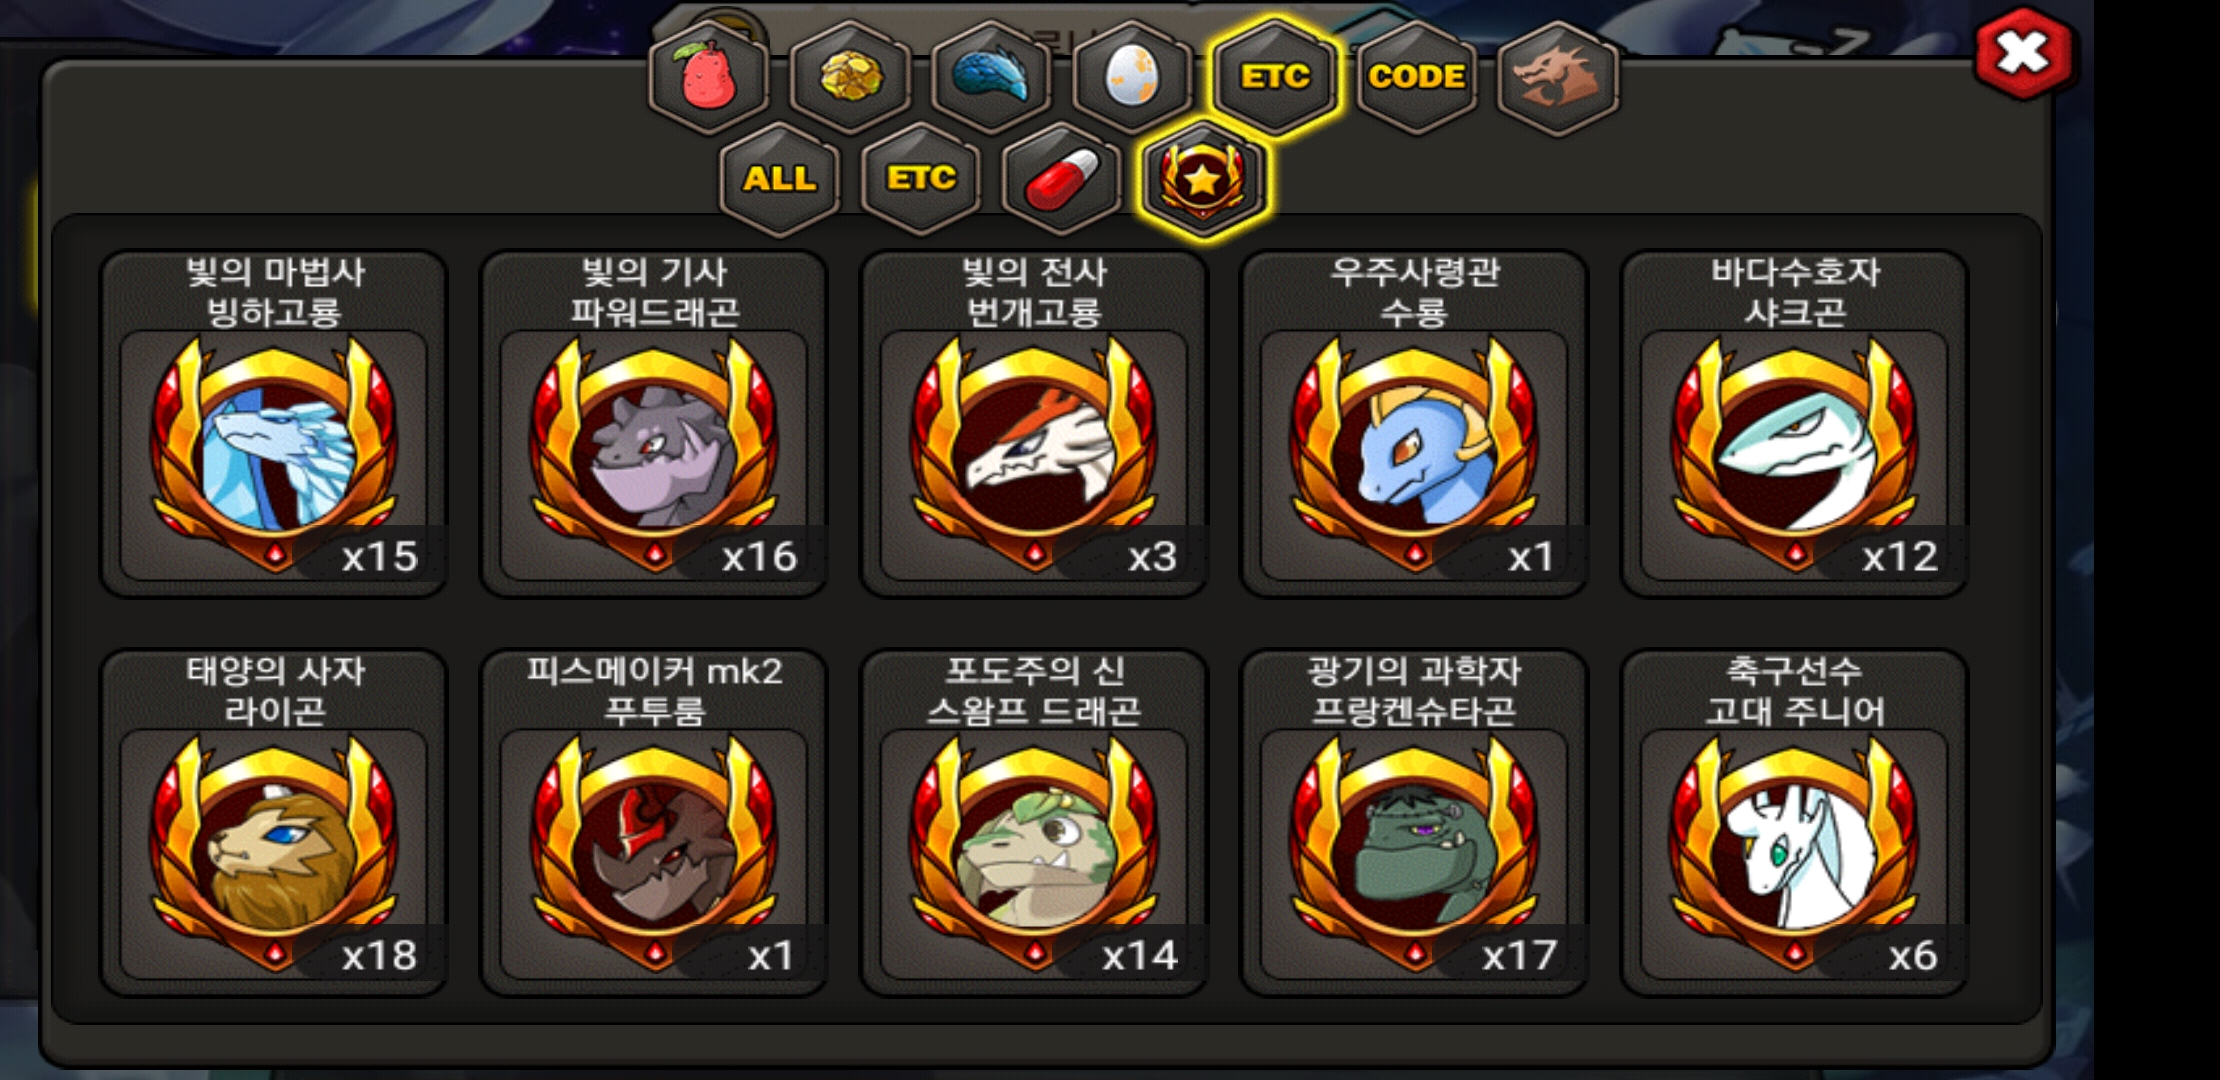This screenshot has width=2220, height=1080.
Task: Filter by red capsule pill icon
Action: point(1062,180)
